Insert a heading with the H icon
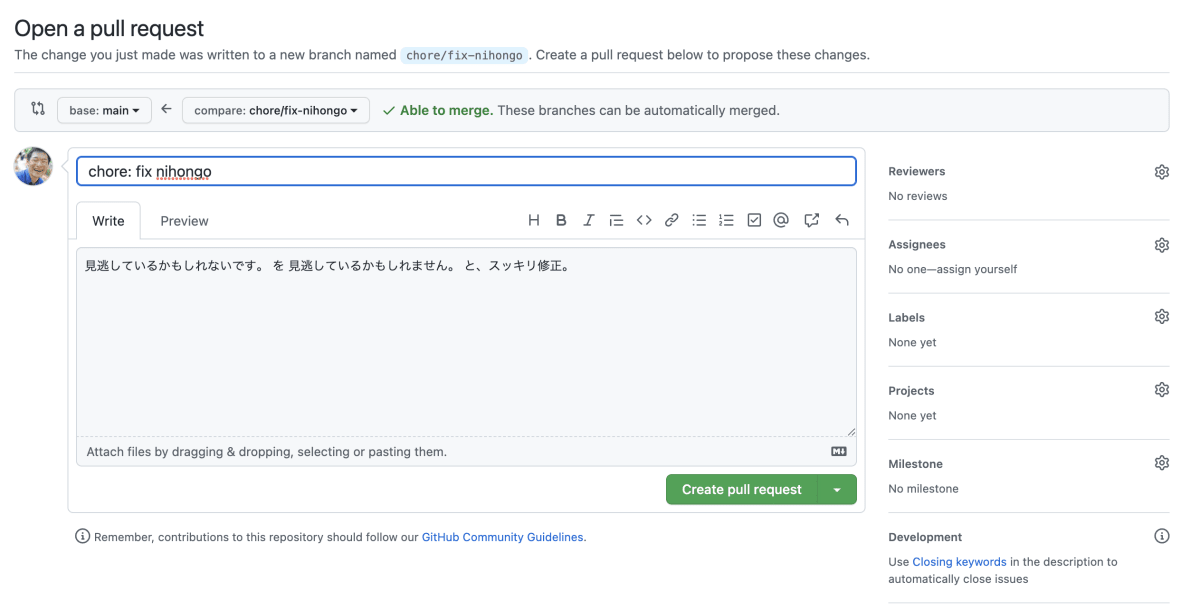 534,220
